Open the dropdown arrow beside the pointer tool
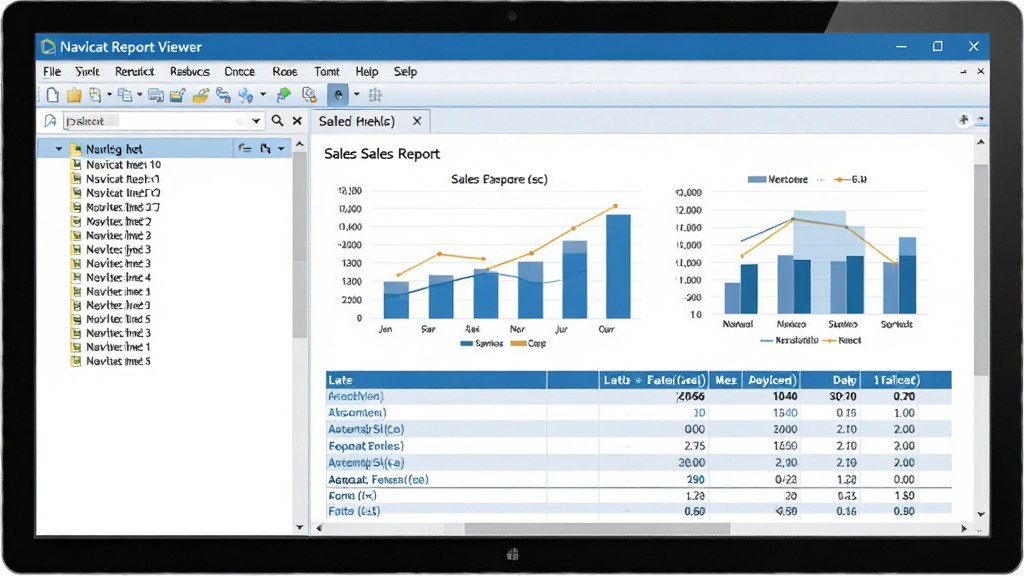 [x=357, y=95]
